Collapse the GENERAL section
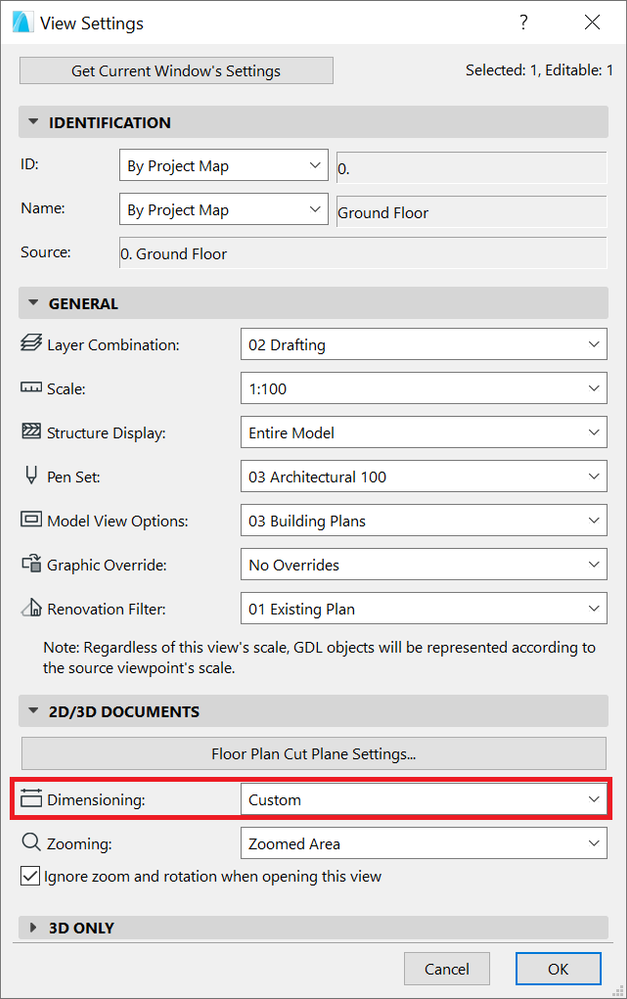The height and width of the screenshot is (999, 627). [32, 304]
